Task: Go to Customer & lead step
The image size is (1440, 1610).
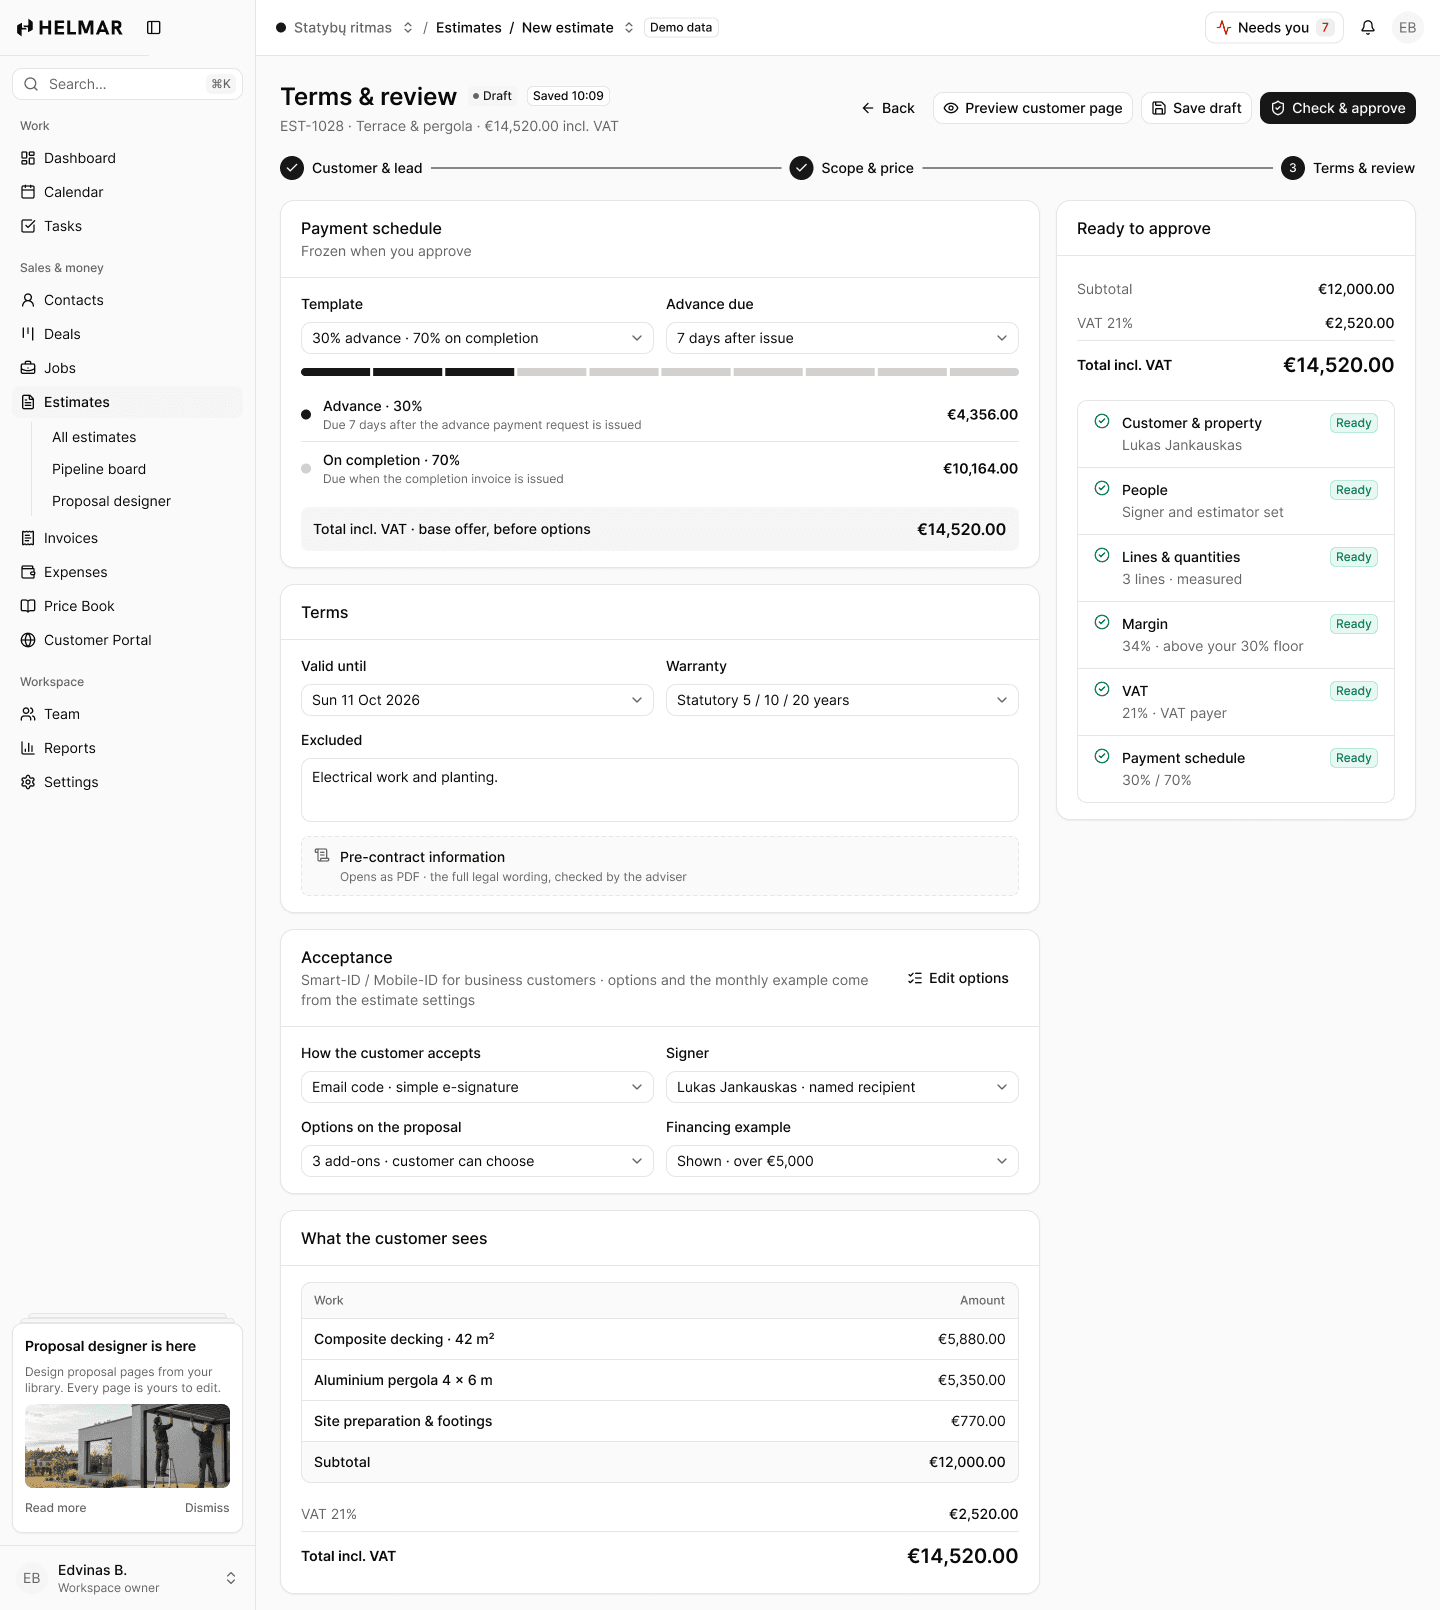Action: pos(351,168)
